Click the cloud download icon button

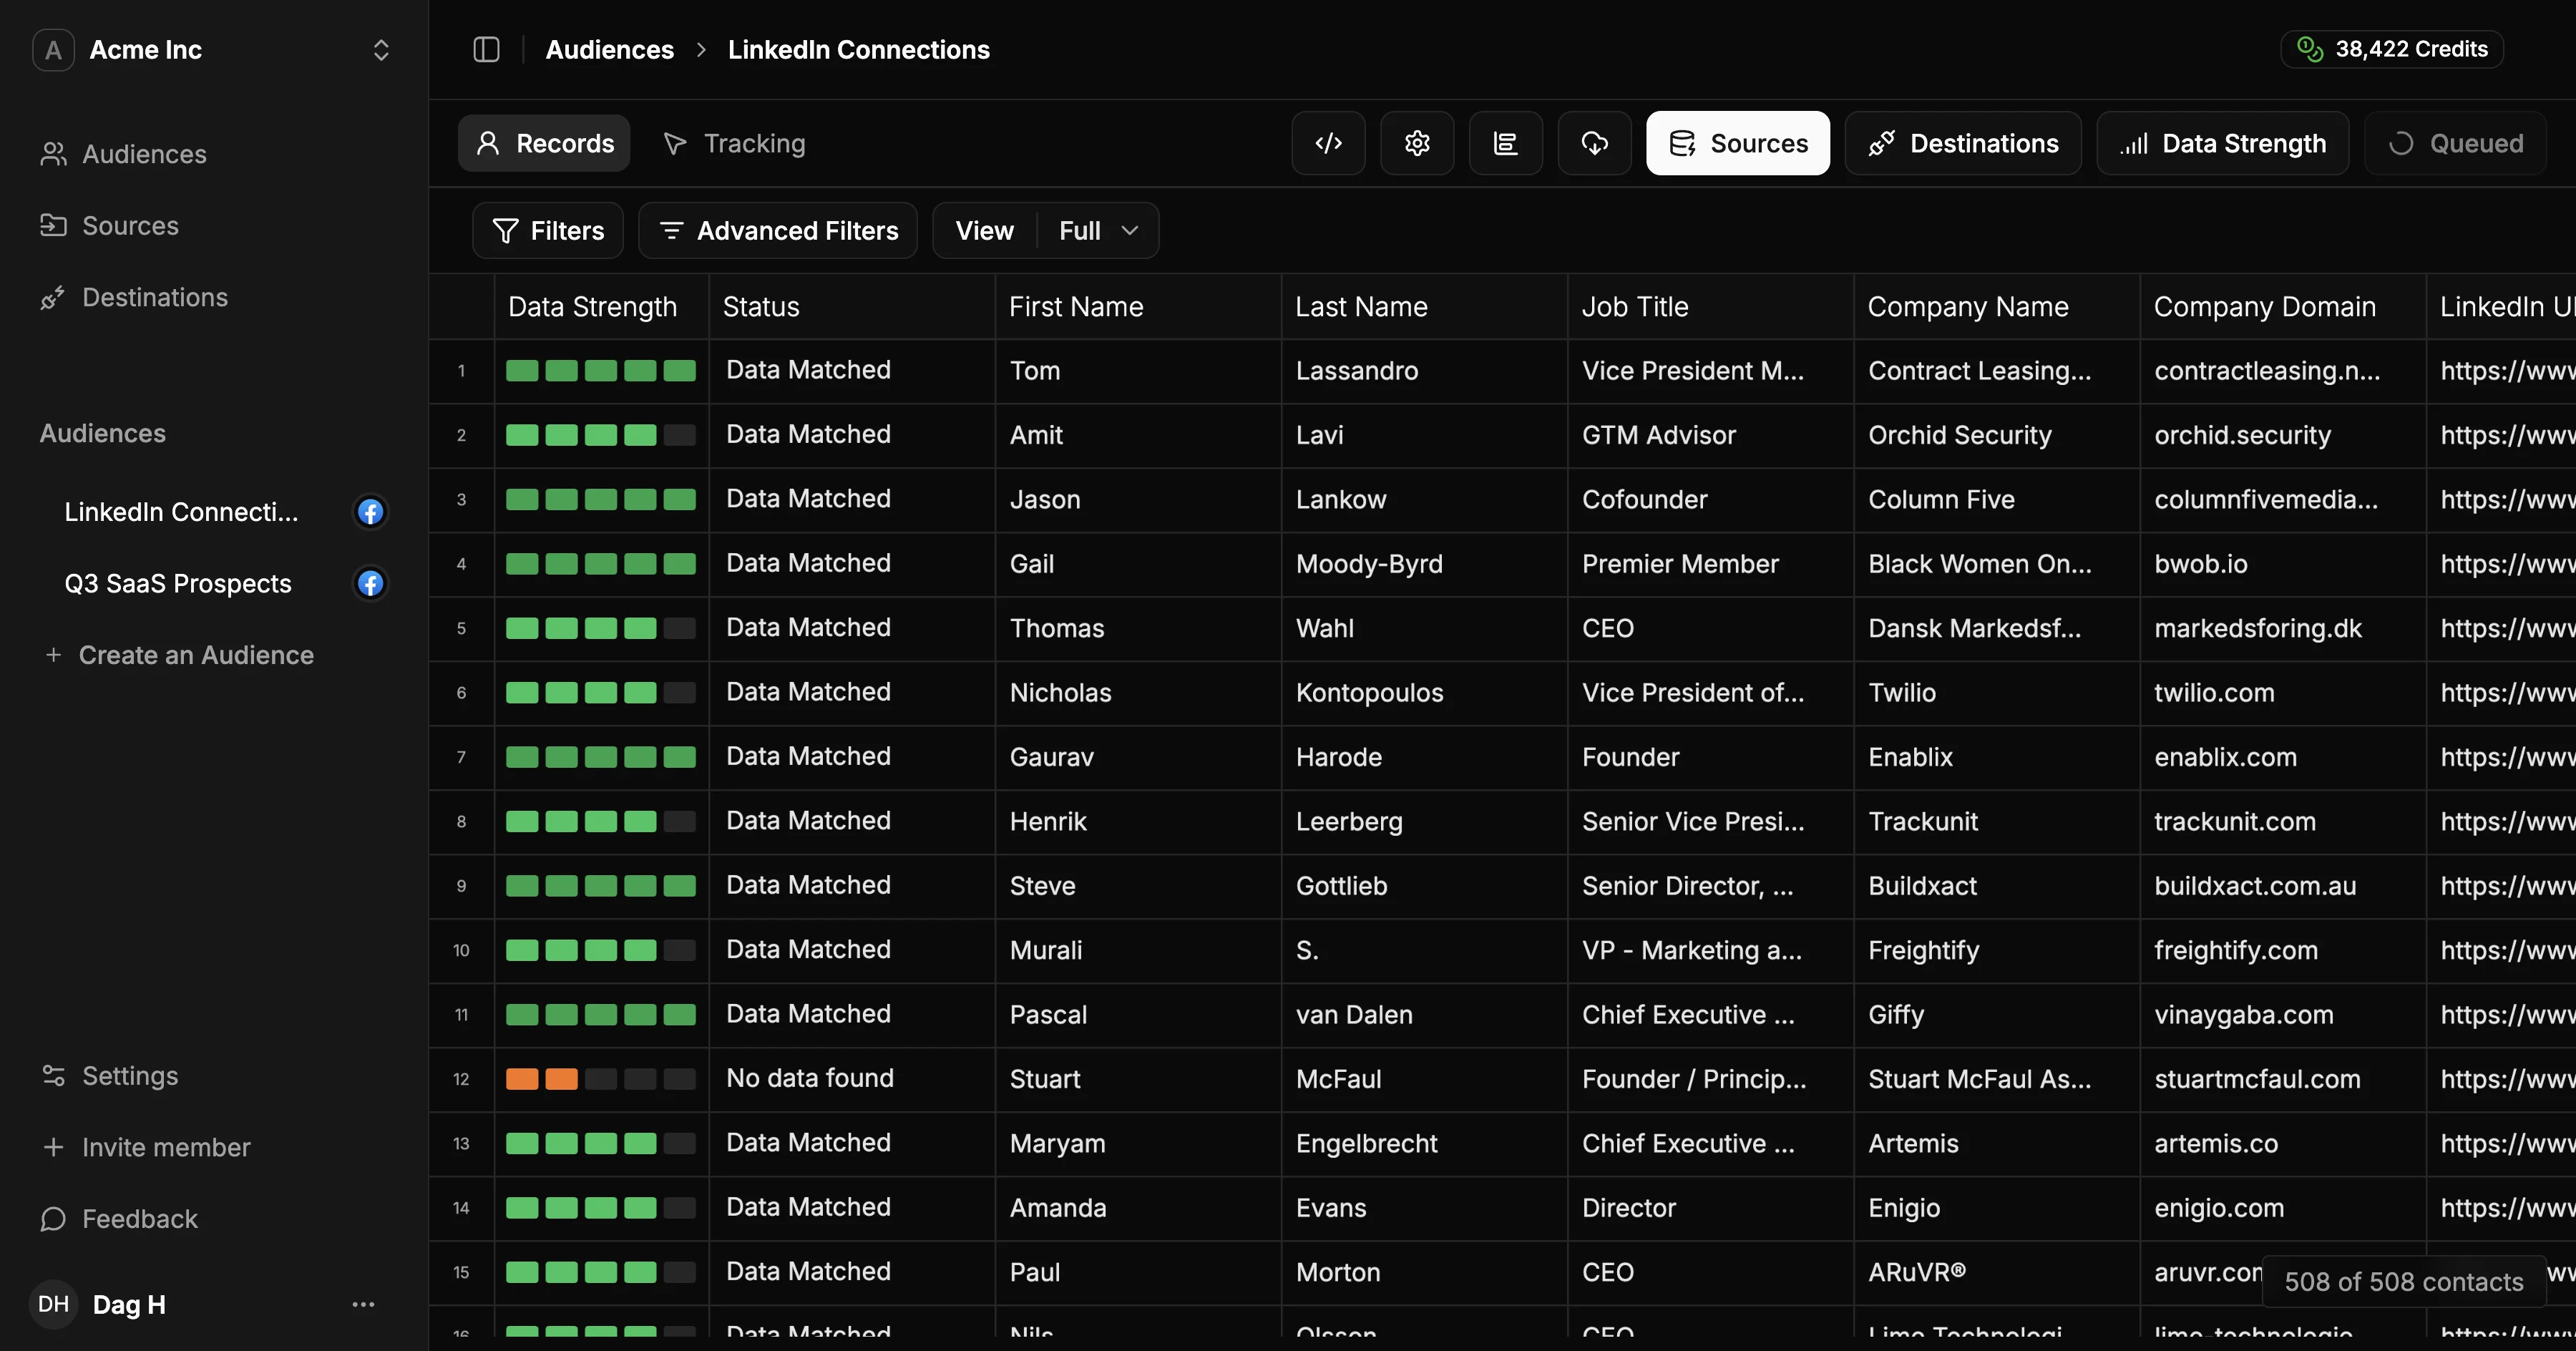[x=1594, y=143]
